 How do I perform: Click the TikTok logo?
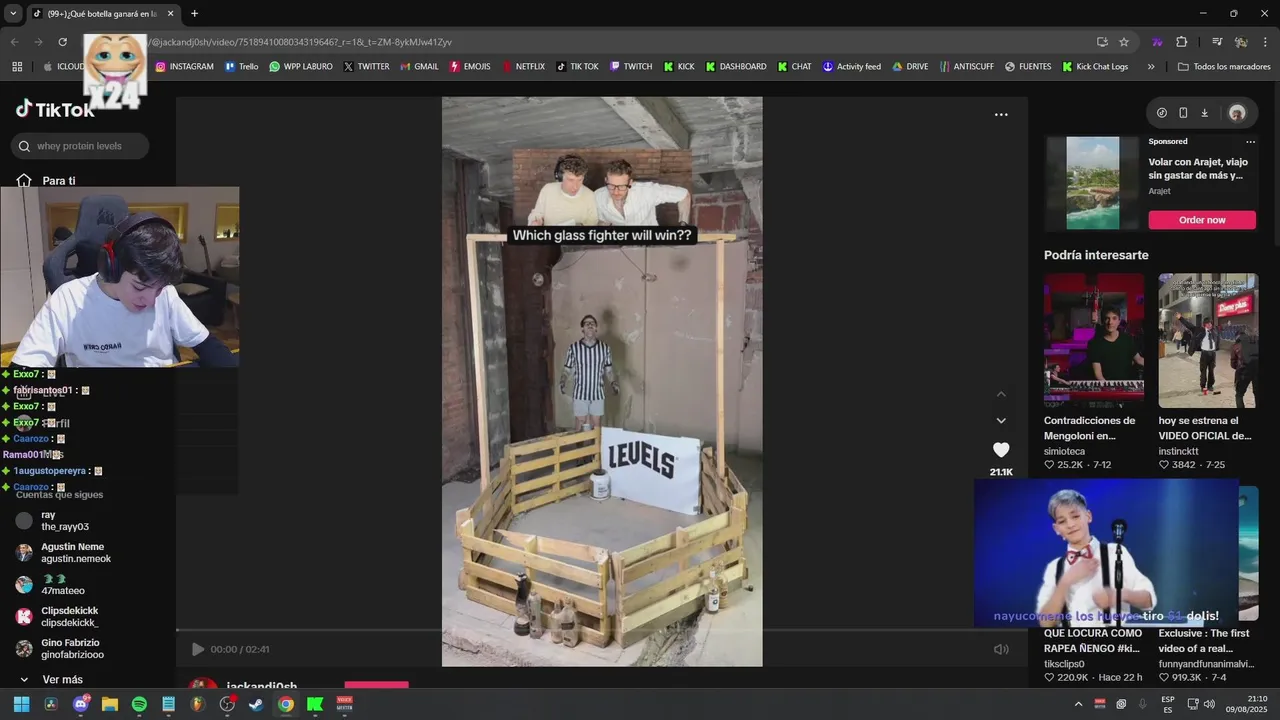(55, 109)
